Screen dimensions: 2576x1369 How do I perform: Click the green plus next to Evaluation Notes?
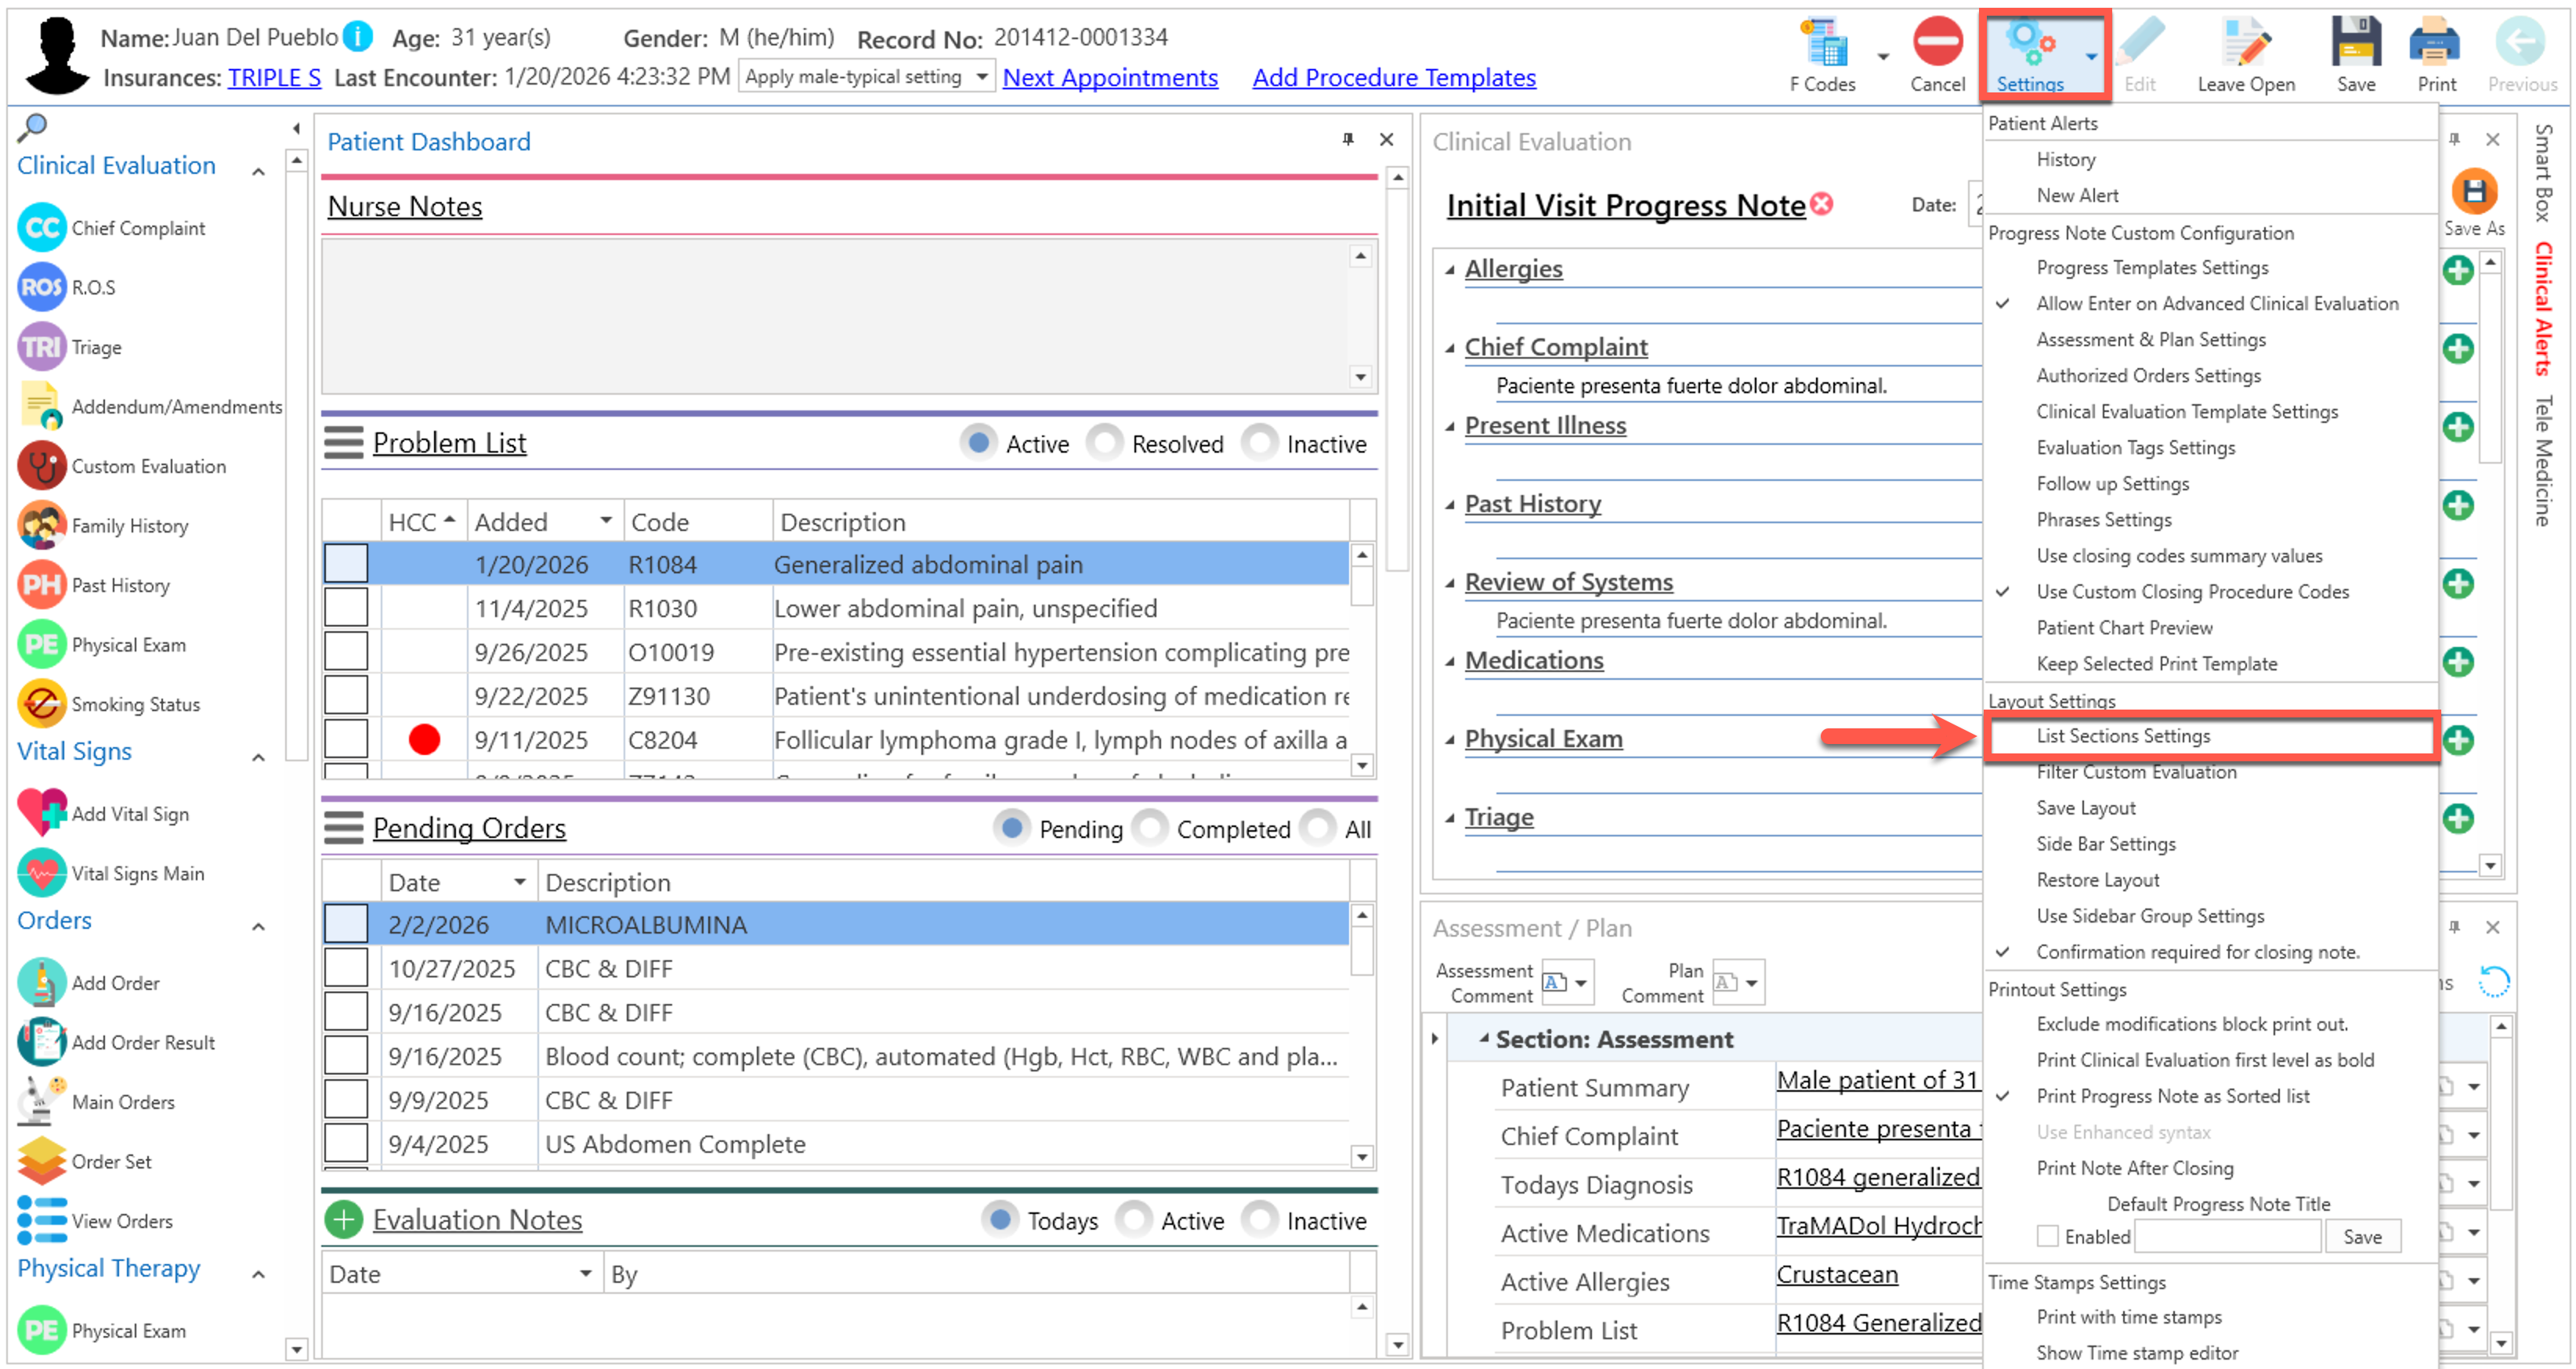(343, 1220)
